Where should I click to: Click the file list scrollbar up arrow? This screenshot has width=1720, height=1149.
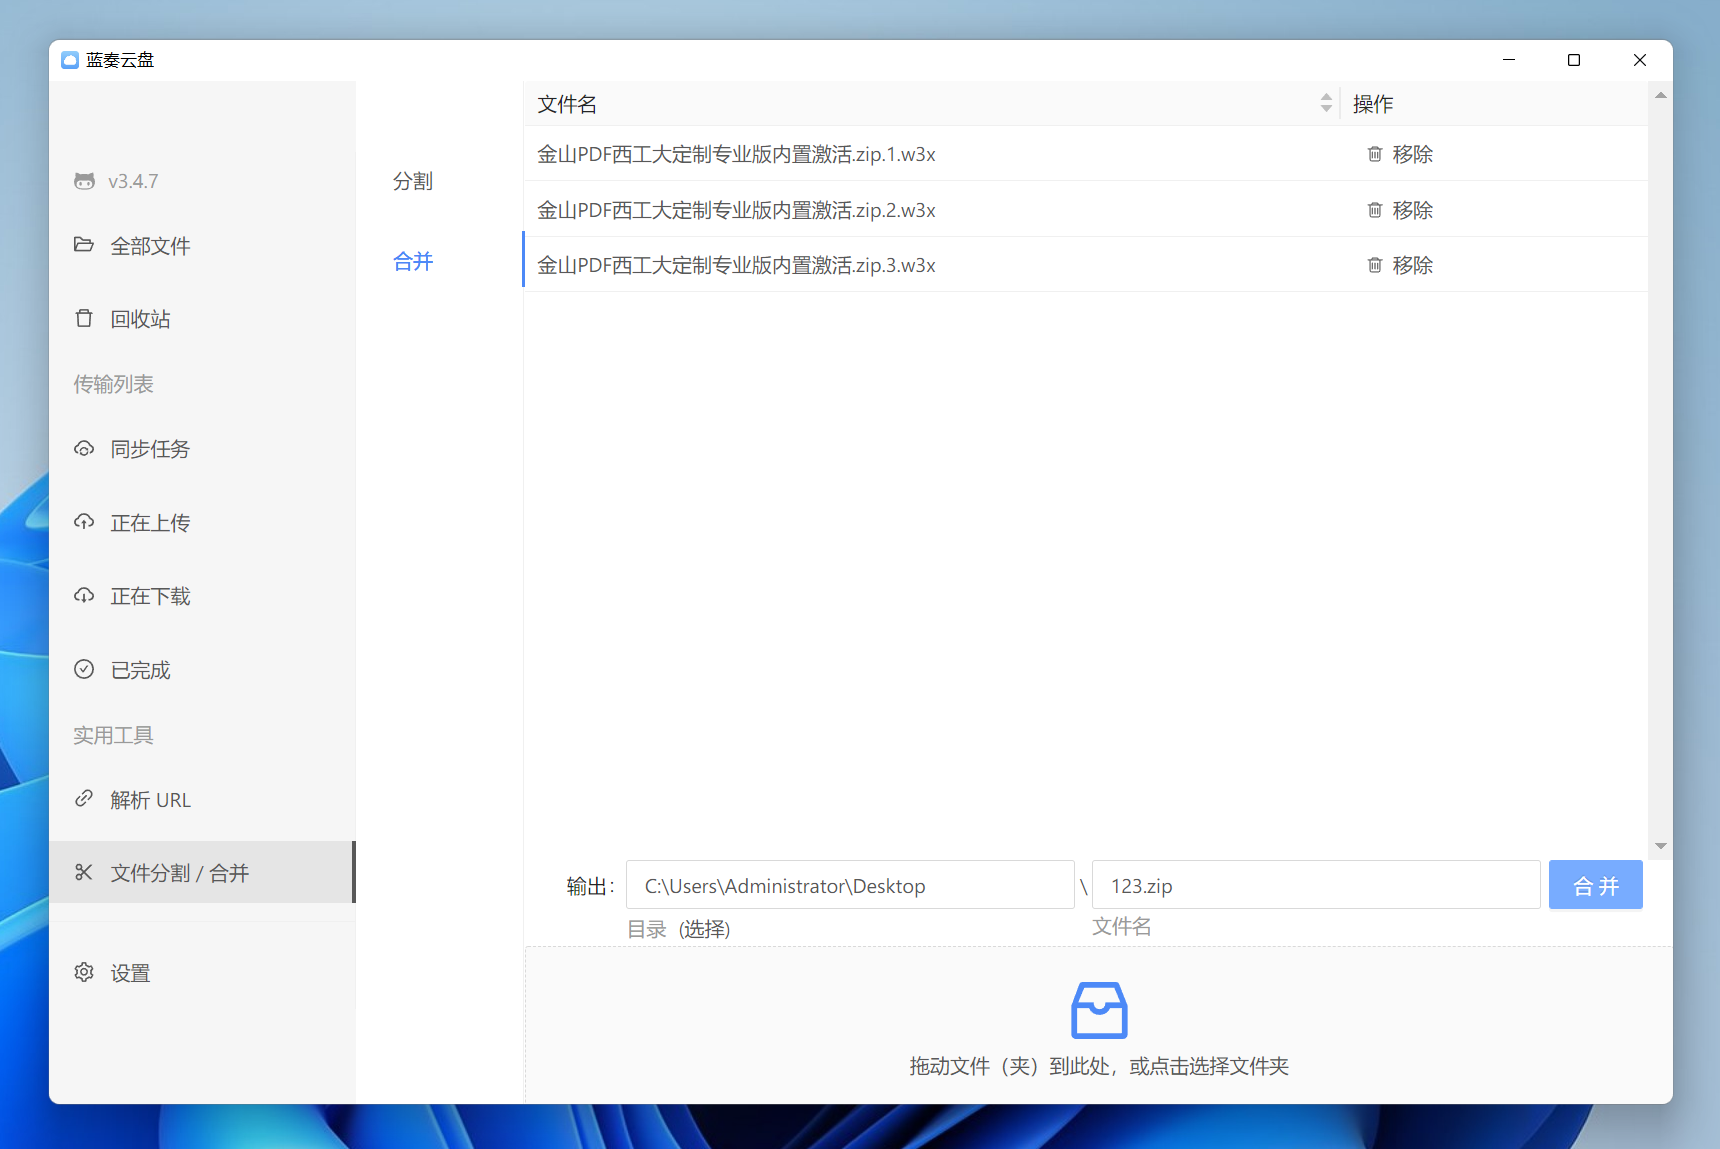coord(1660,95)
